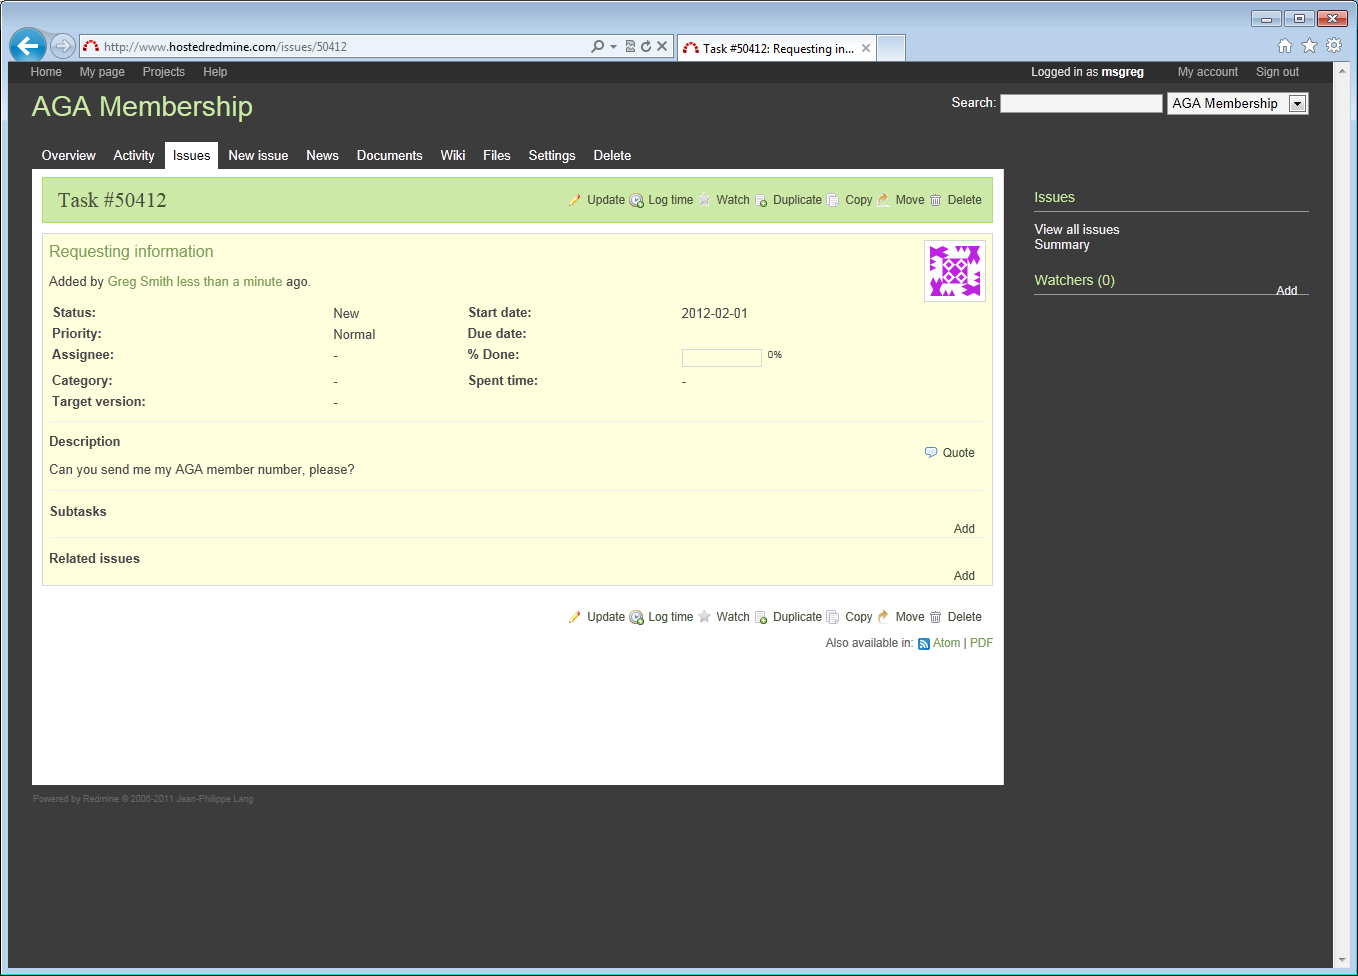This screenshot has height=976, width=1358.
Task: Click the Quote speech bubble icon
Action: point(931,453)
